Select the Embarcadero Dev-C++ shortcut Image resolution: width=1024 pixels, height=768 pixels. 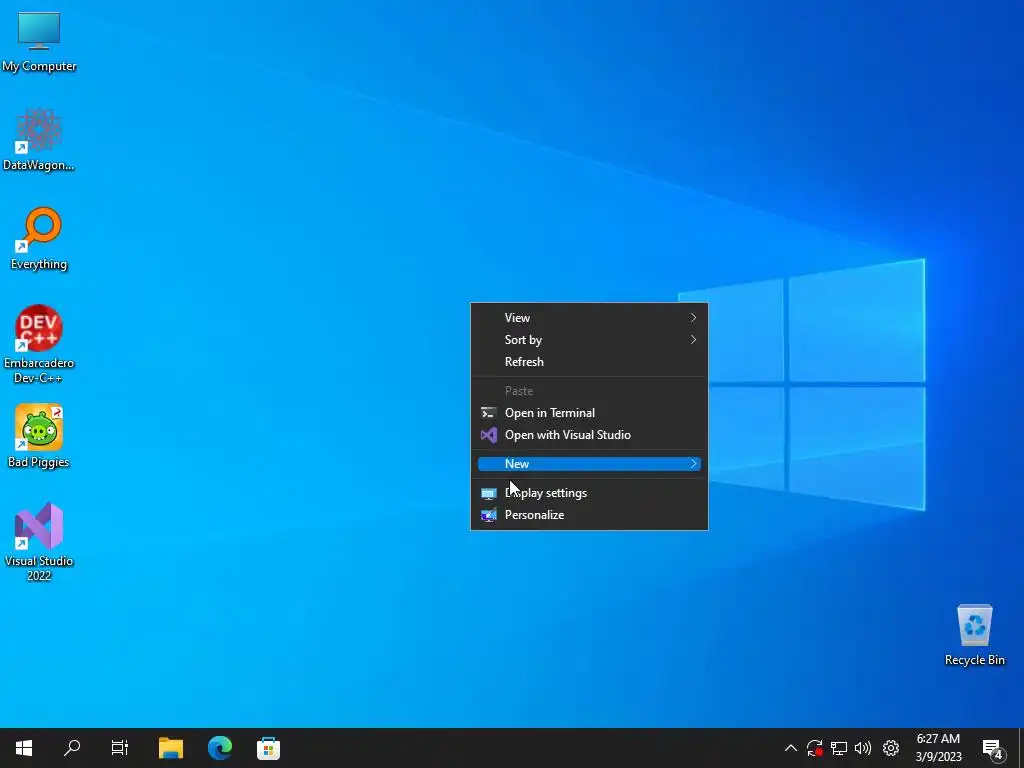pyautogui.click(x=39, y=344)
